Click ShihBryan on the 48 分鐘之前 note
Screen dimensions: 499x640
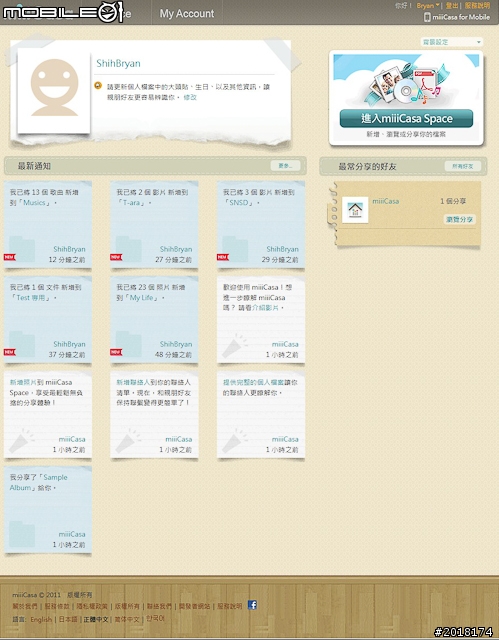pyautogui.click(x=176, y=344)
